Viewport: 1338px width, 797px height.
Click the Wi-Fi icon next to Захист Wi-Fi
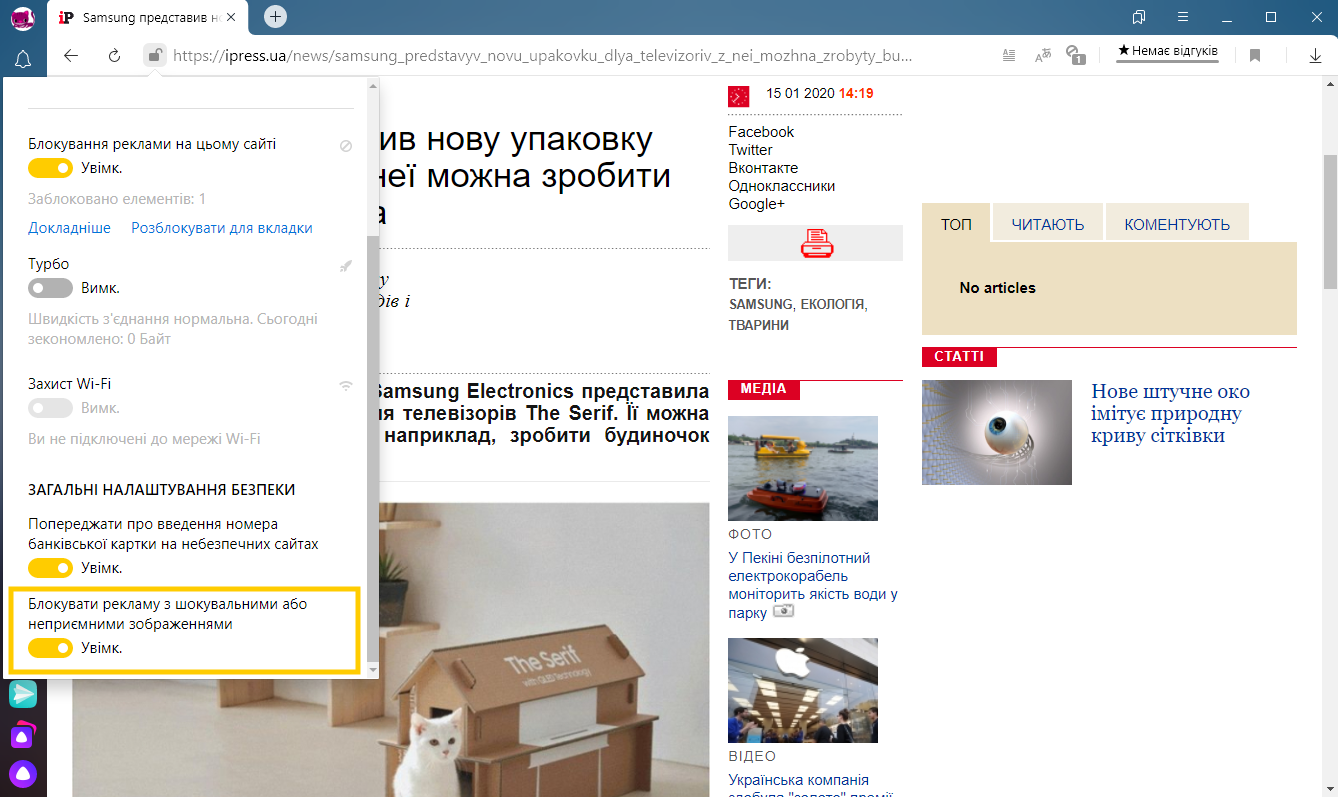[346, 385]
